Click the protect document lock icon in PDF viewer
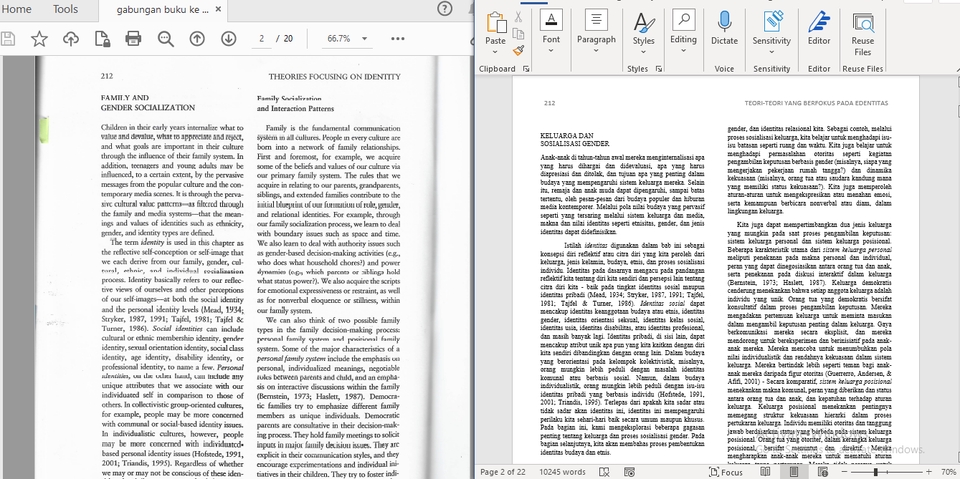960x479 pixels. pos(102,39)
